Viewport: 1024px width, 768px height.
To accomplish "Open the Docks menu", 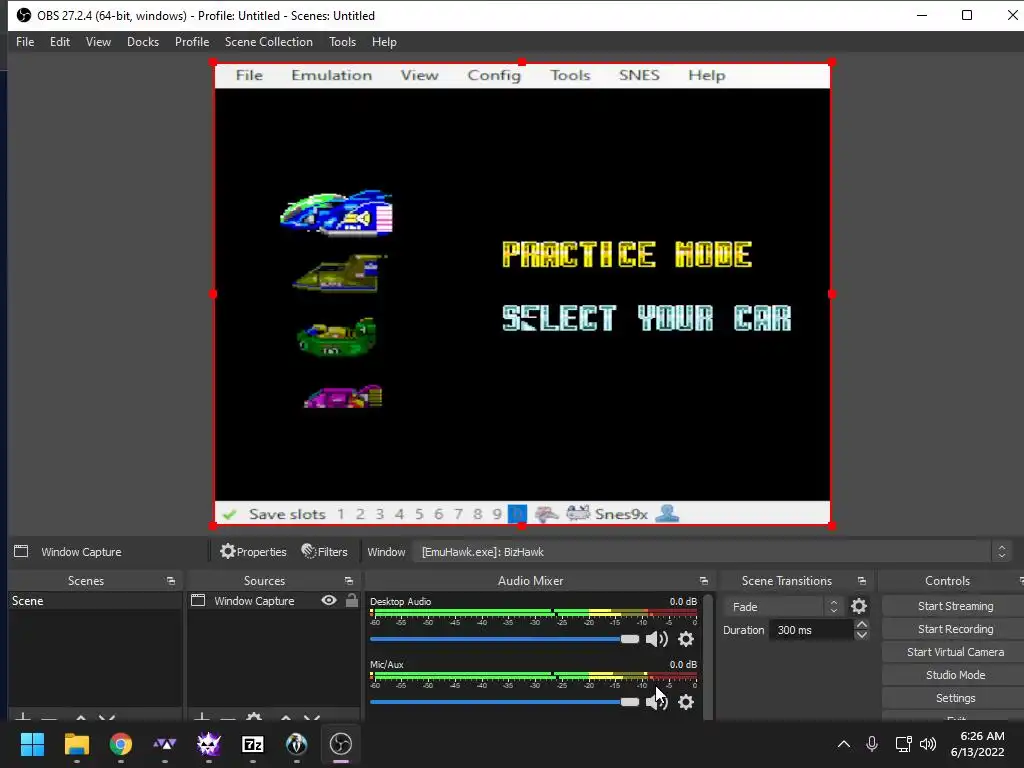I will [143, 41].
